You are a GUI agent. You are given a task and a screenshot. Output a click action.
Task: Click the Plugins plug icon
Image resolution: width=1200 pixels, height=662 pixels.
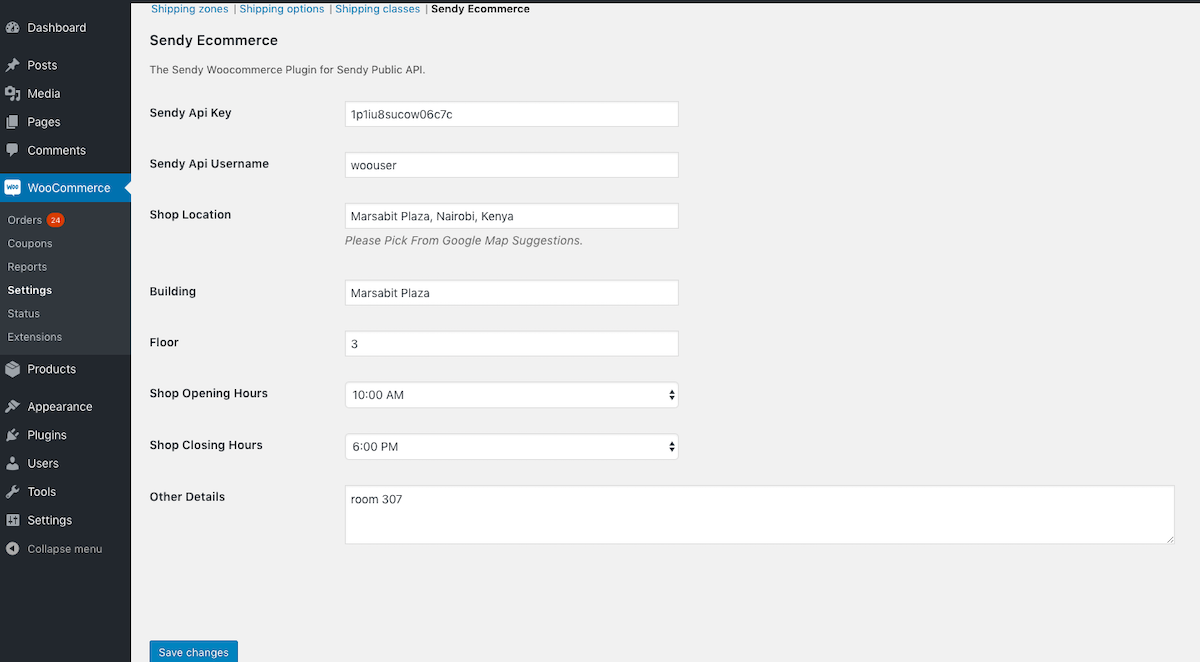pos(13,435)
